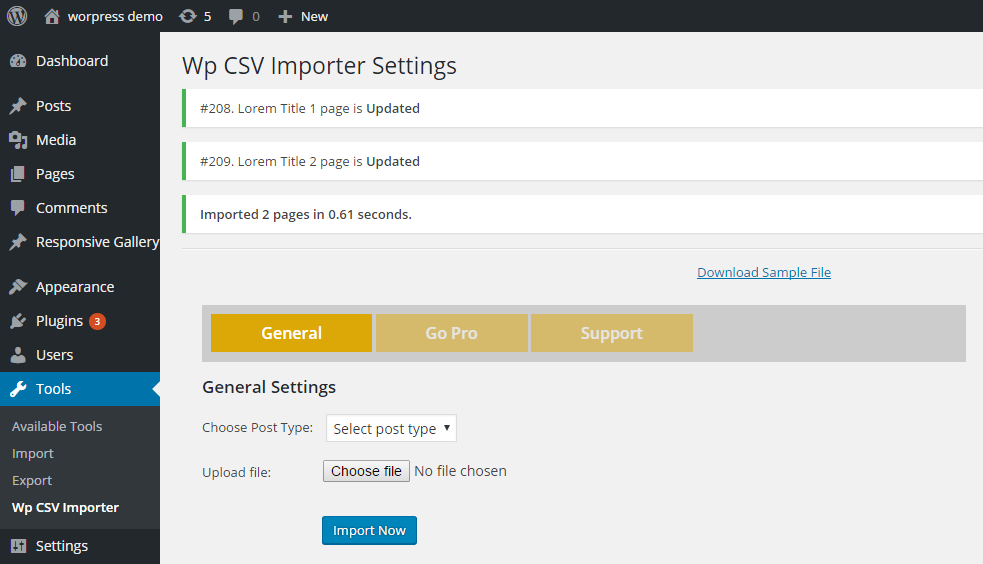This screenshot has width=983, height=564.
Task: Open the Import submenu item
Action: tap(33, 454)
